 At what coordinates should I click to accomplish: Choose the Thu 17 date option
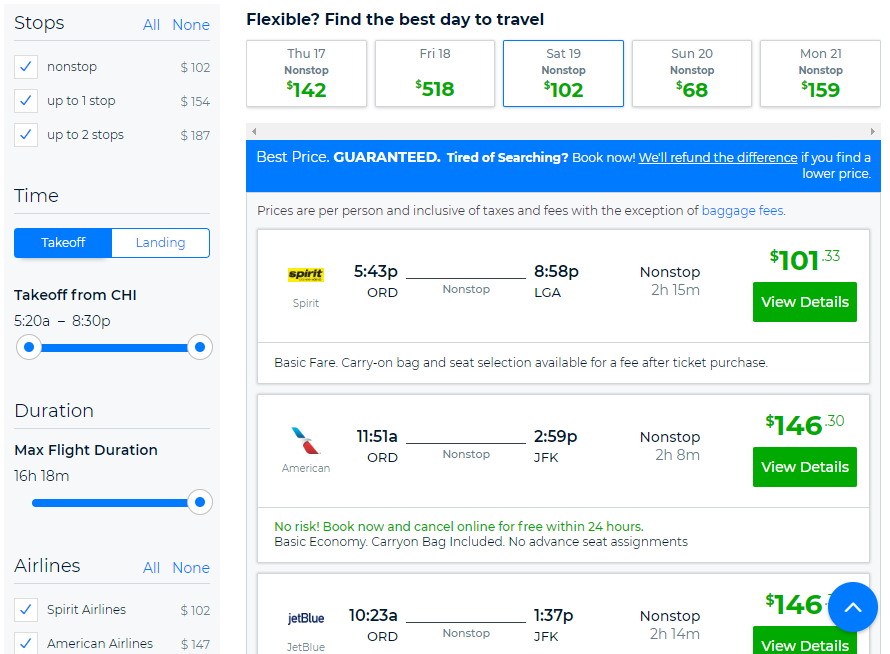click(307, 73)
